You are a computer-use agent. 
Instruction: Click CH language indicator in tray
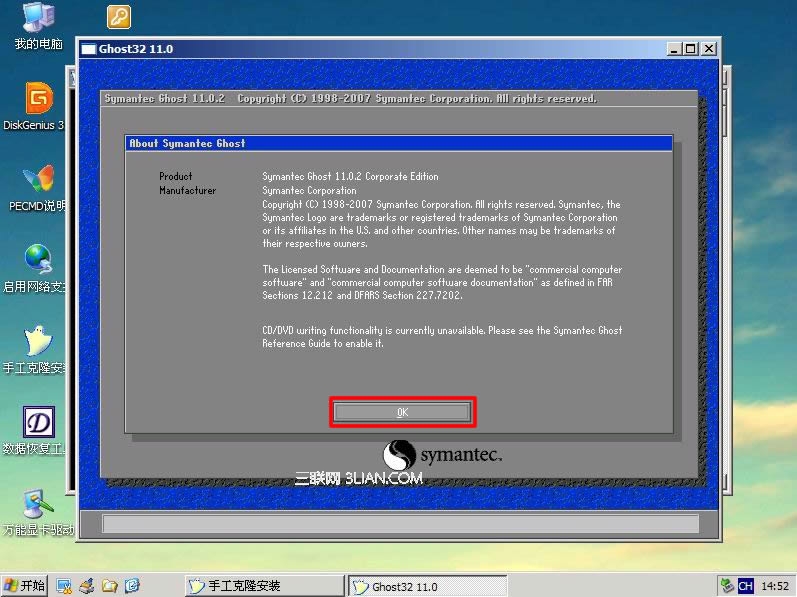coord(746,586)
